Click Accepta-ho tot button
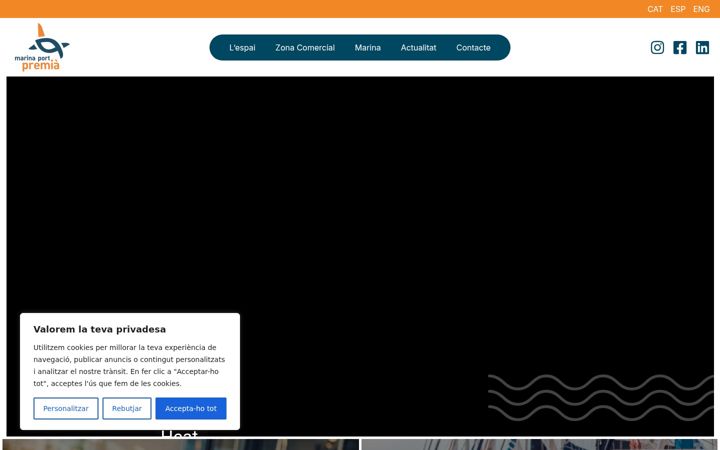720x450 pixels. click(191, 408)
